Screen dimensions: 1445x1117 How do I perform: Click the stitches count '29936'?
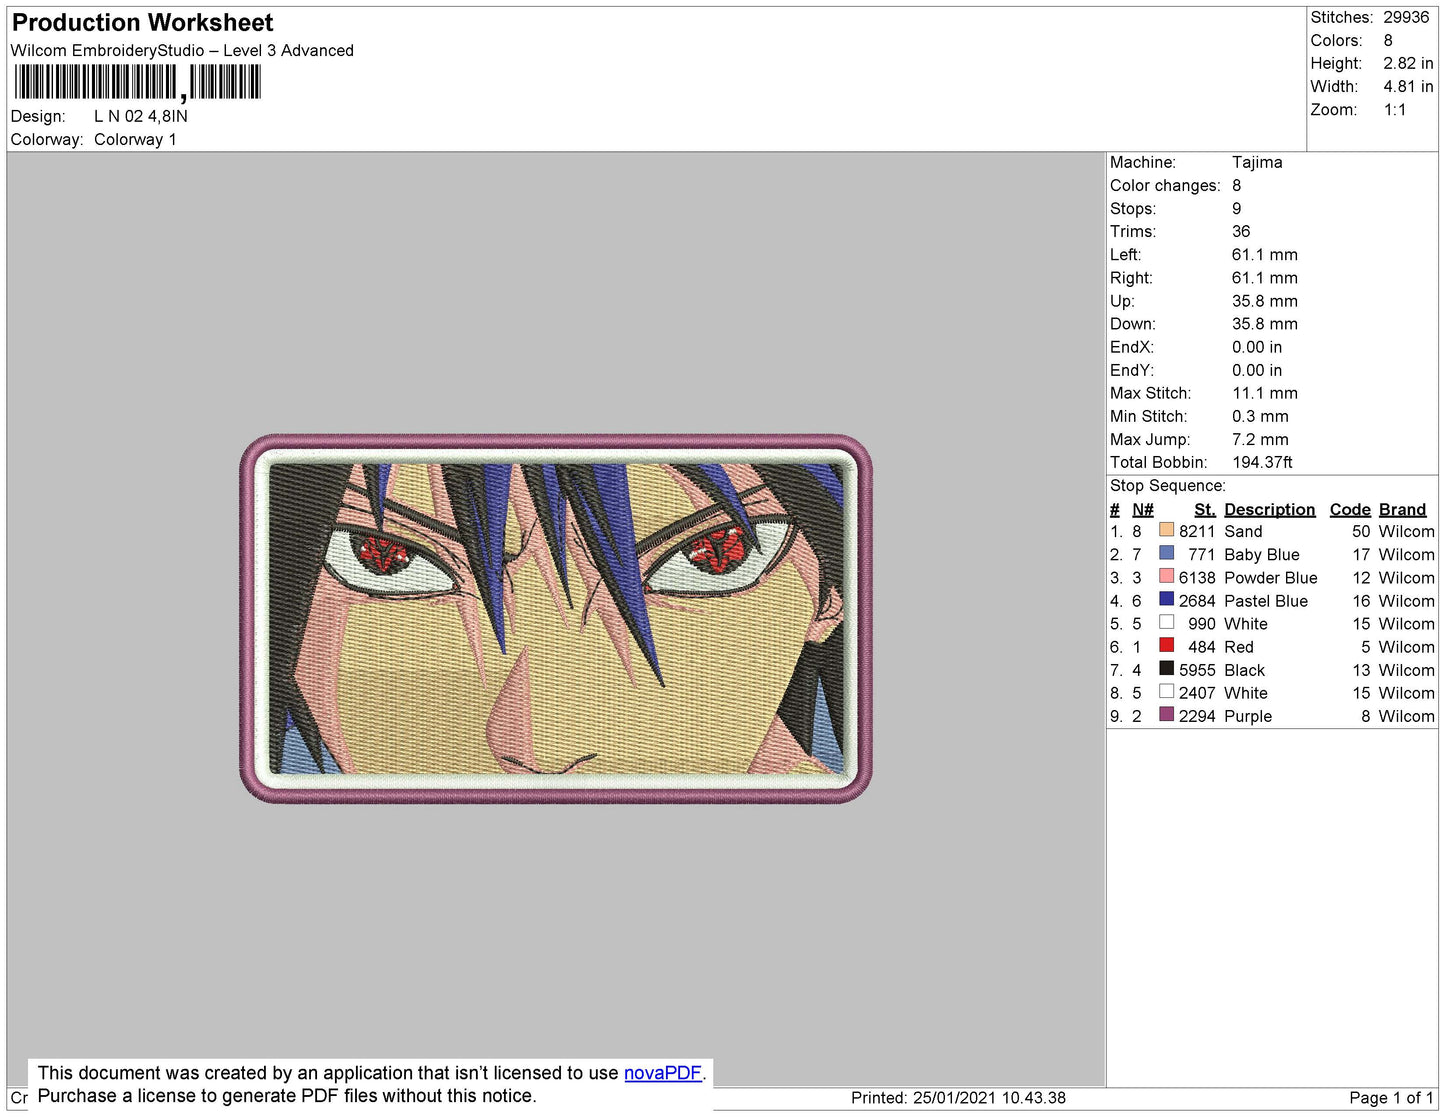pyautogui.click(x=1406, y=17)
